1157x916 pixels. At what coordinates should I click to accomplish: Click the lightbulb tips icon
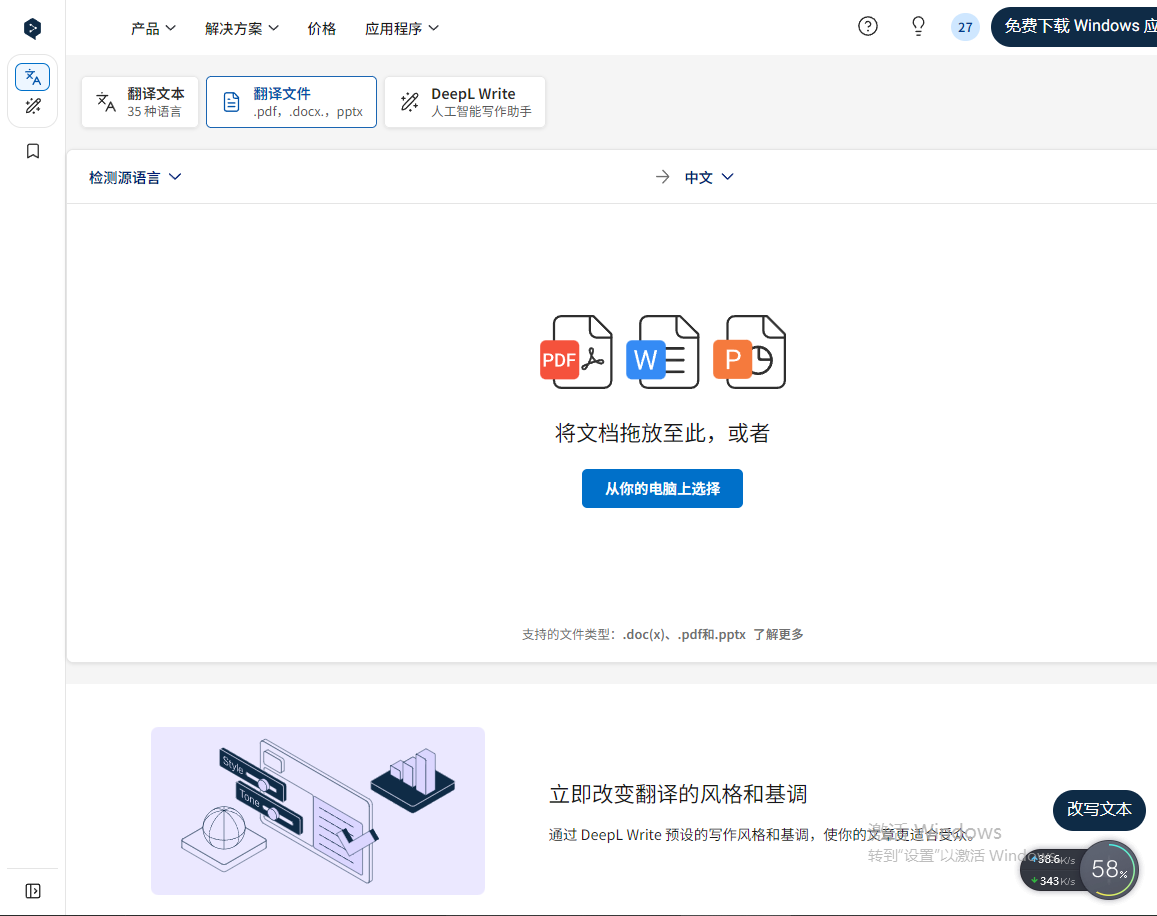tap(918, 27)
